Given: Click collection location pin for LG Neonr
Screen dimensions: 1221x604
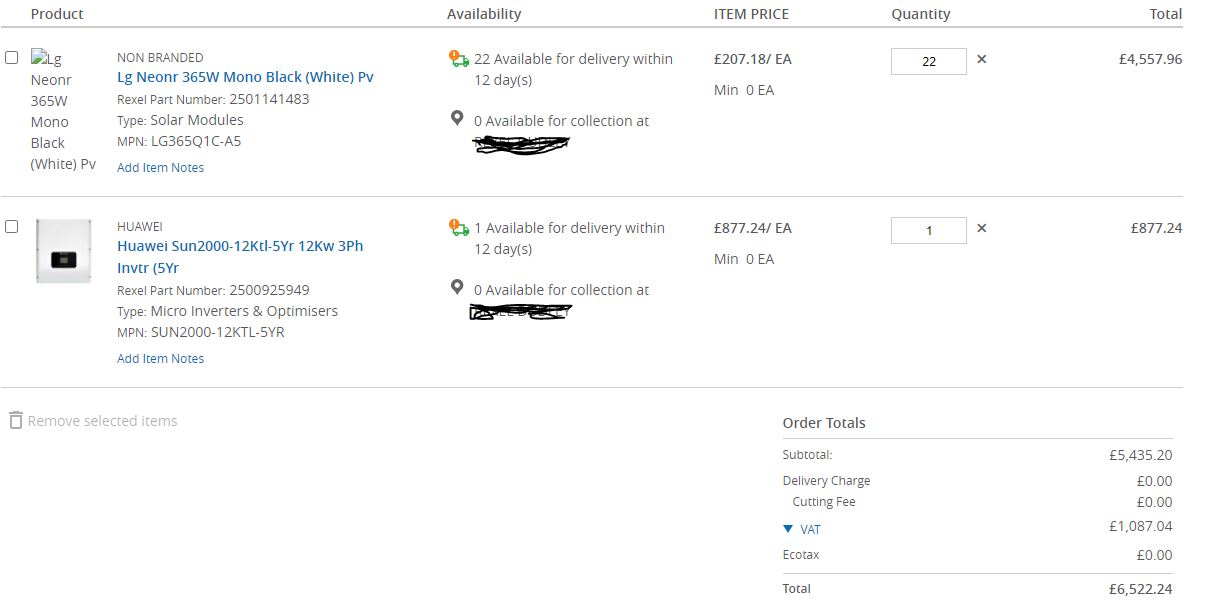Looking at the screenshot, I should tap(457, 119).
